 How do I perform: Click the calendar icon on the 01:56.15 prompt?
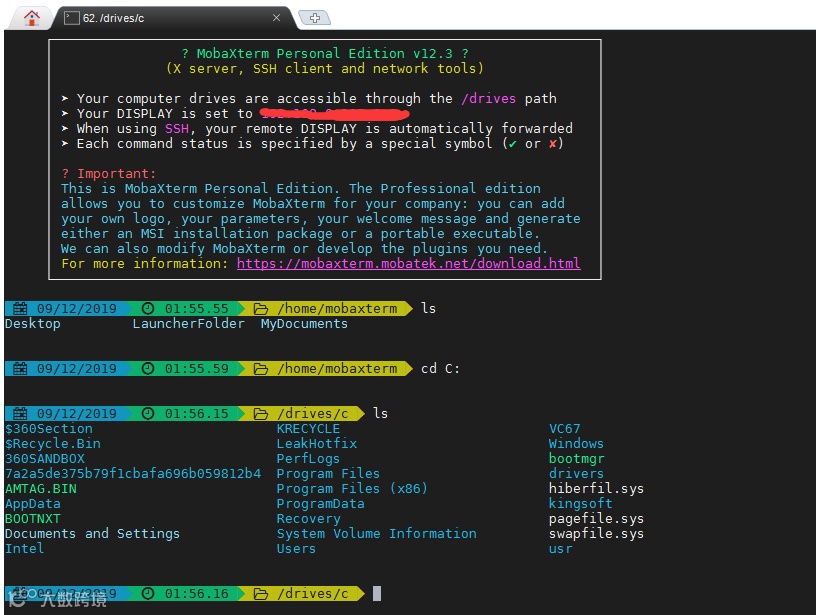(20, 414)
